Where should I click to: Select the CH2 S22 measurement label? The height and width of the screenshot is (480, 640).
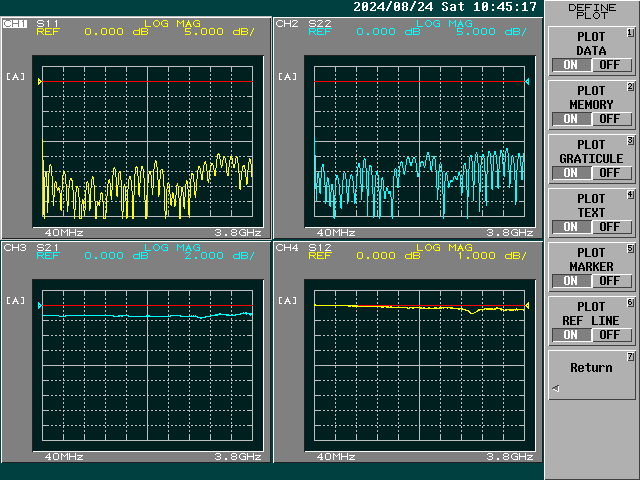320,22
